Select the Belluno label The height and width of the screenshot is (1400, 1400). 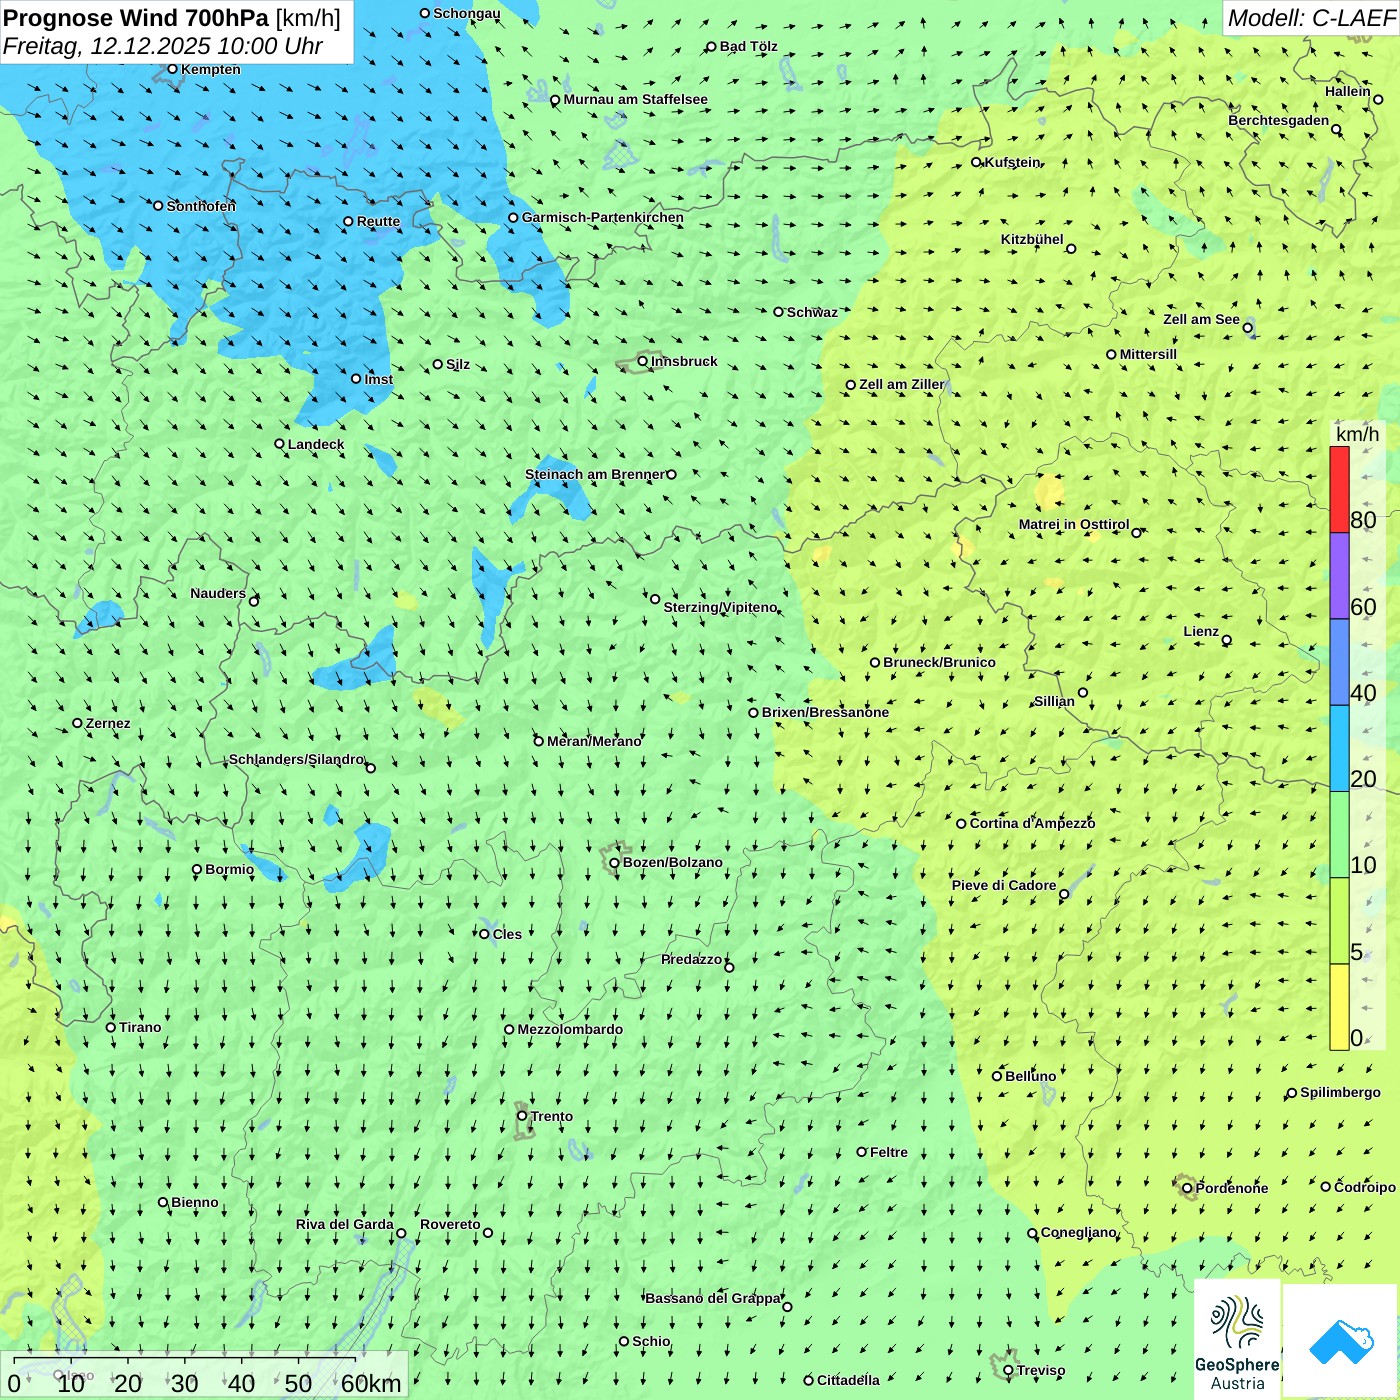pyautogui.click(x=1031, y=1076)
